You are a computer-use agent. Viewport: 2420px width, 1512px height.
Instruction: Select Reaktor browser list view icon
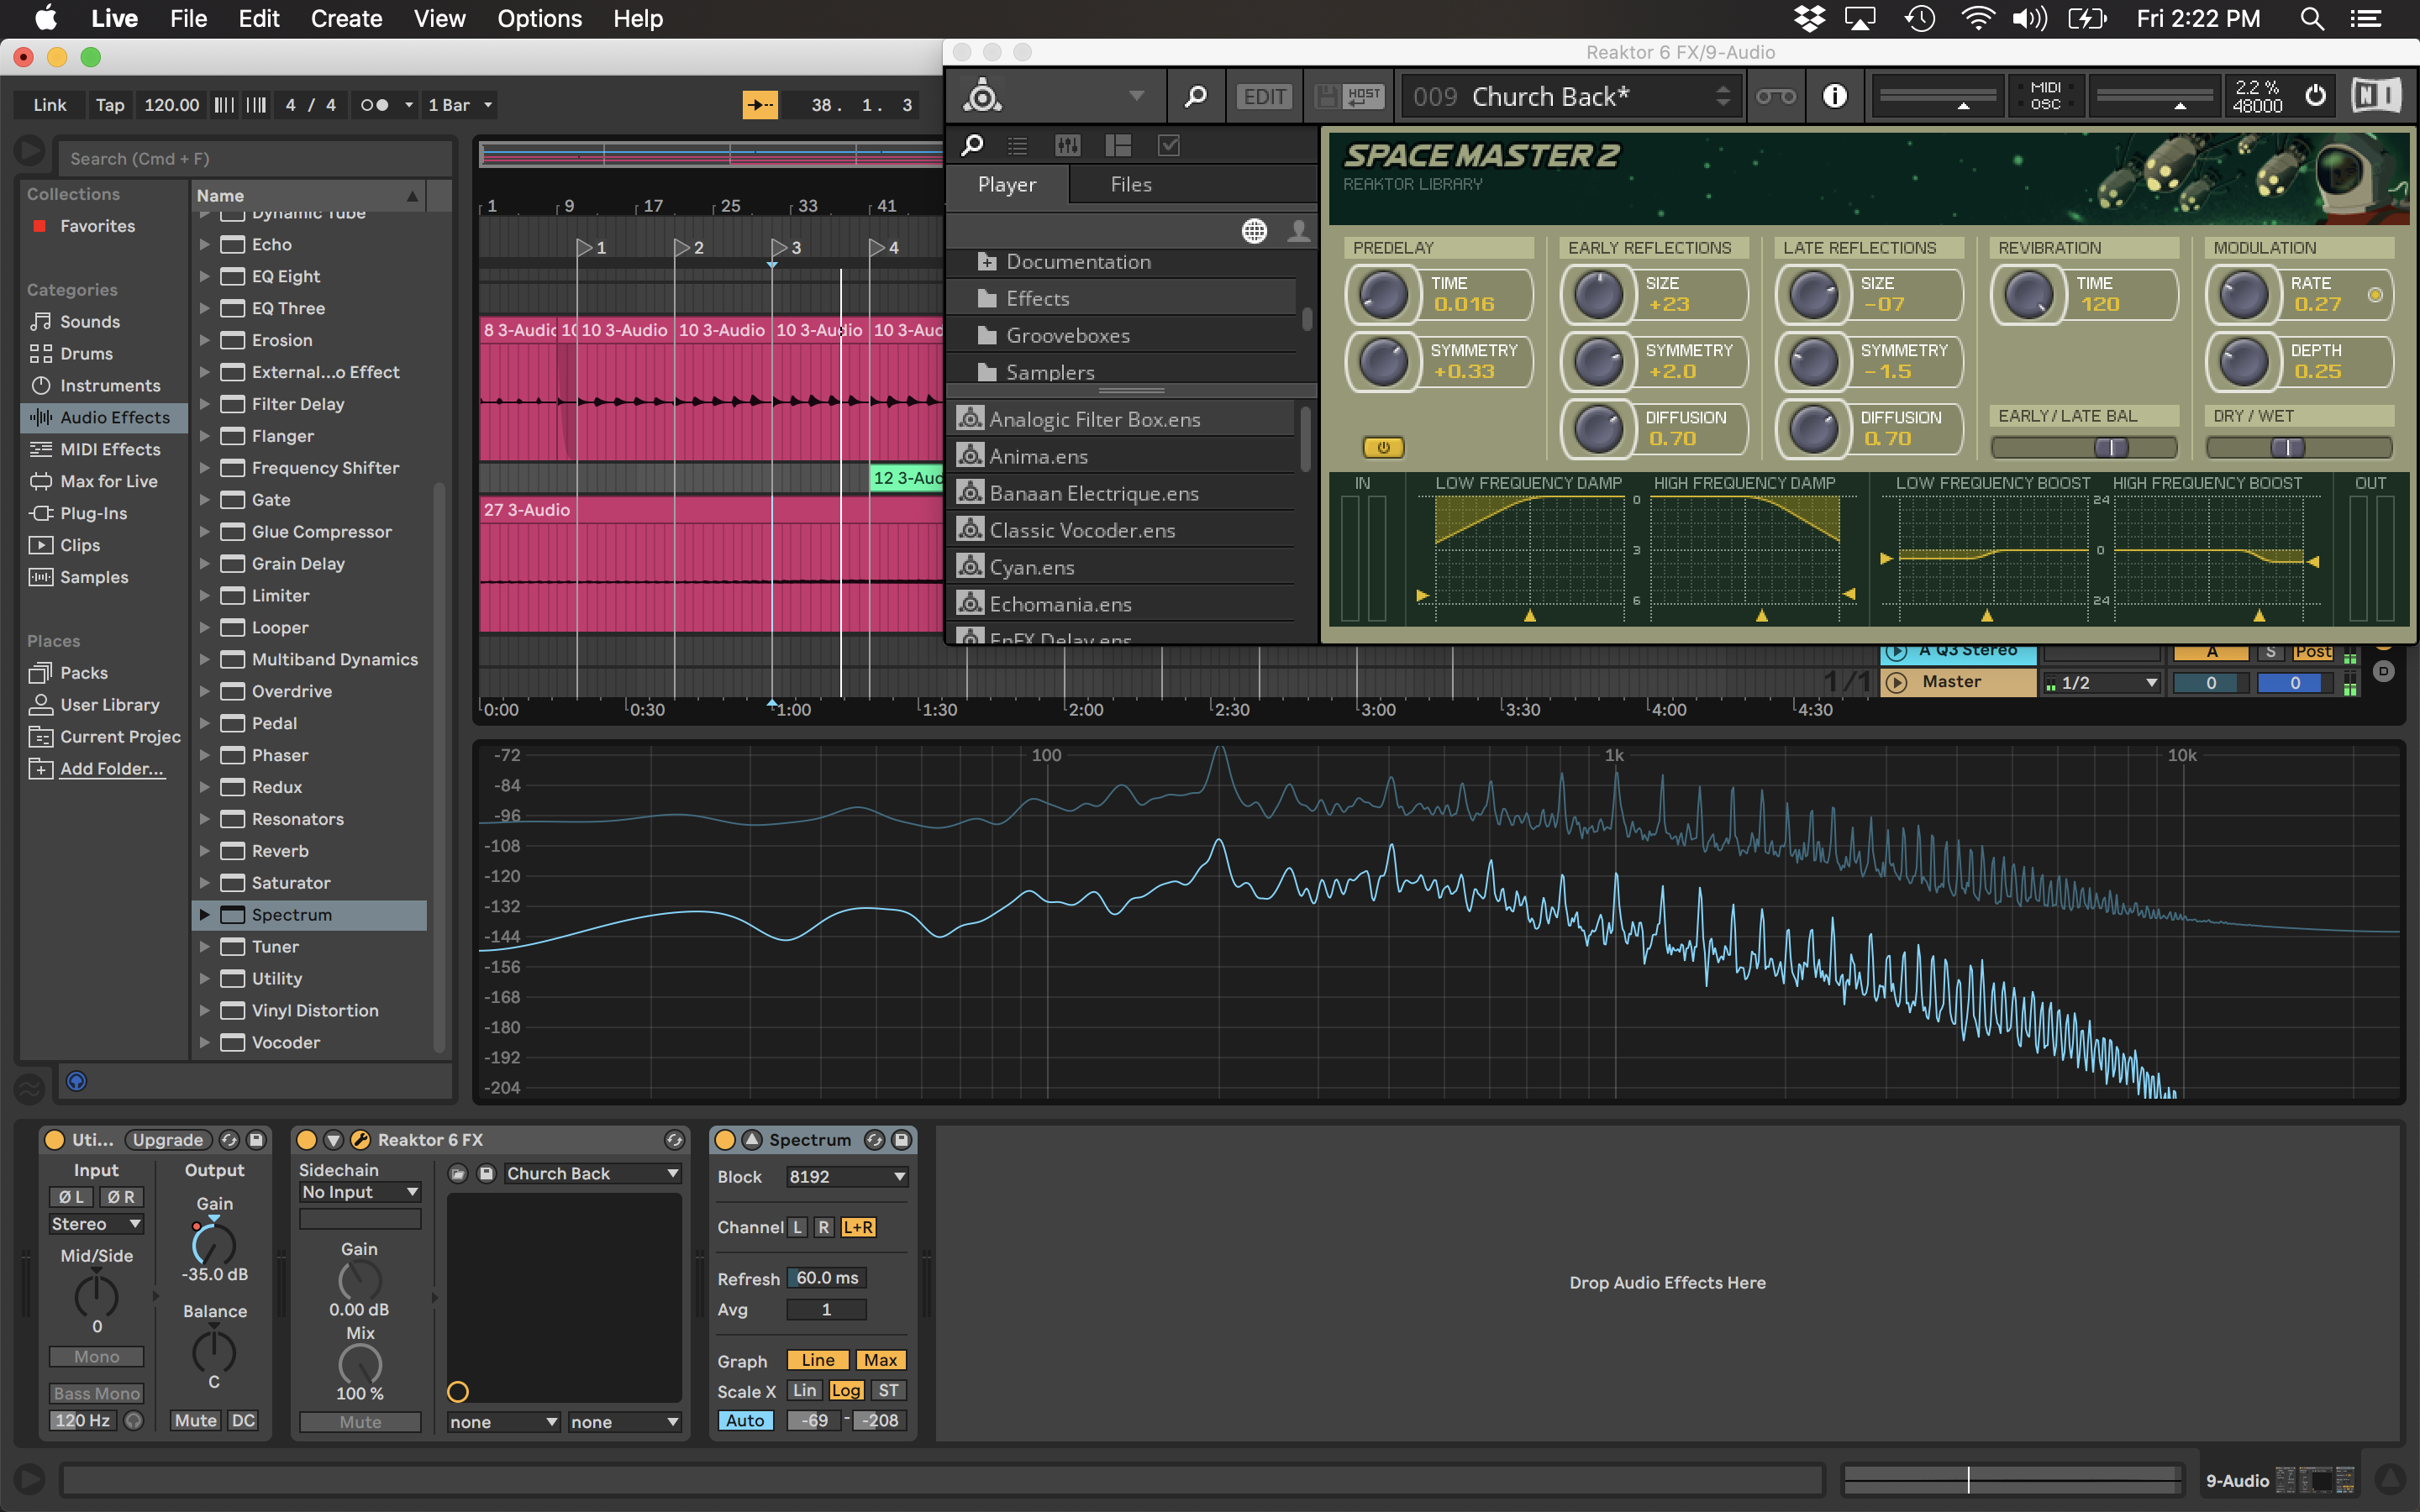click(x=1018, y=146)
